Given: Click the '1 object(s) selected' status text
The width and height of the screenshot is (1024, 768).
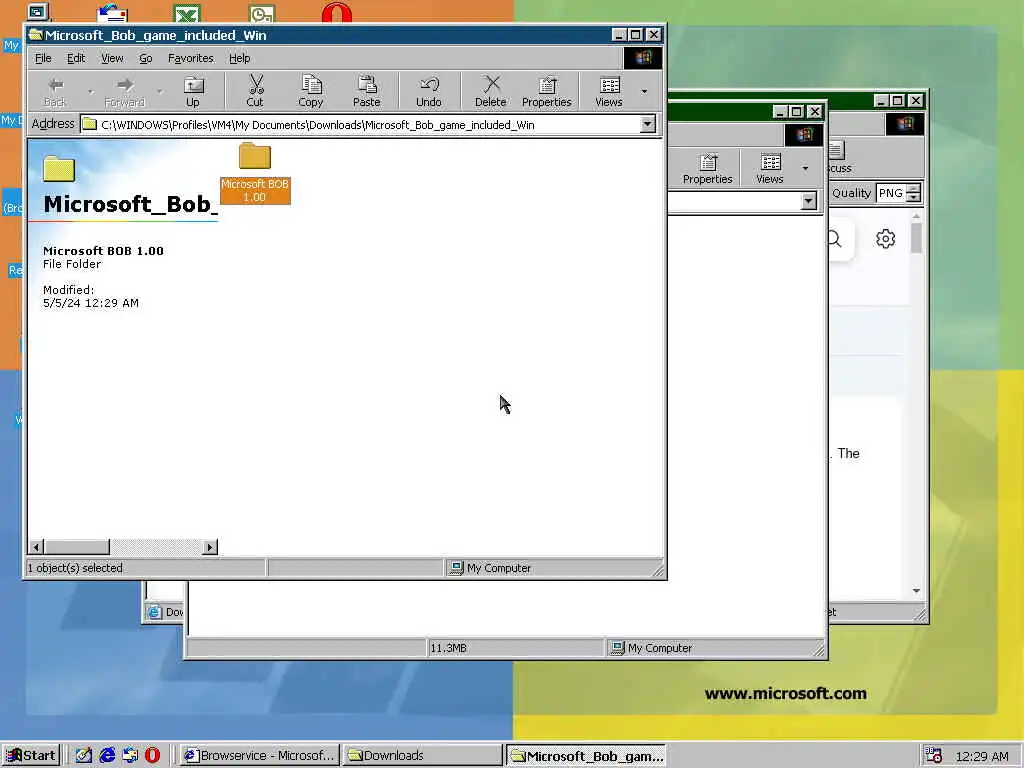Looking at the screenshot, I should point(75,568).
